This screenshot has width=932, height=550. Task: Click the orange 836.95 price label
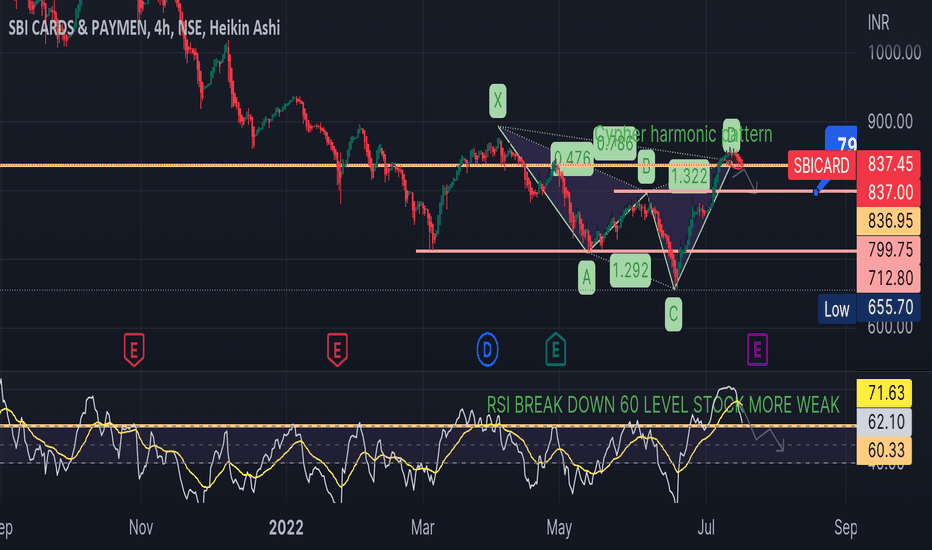[x=889, y=221]
